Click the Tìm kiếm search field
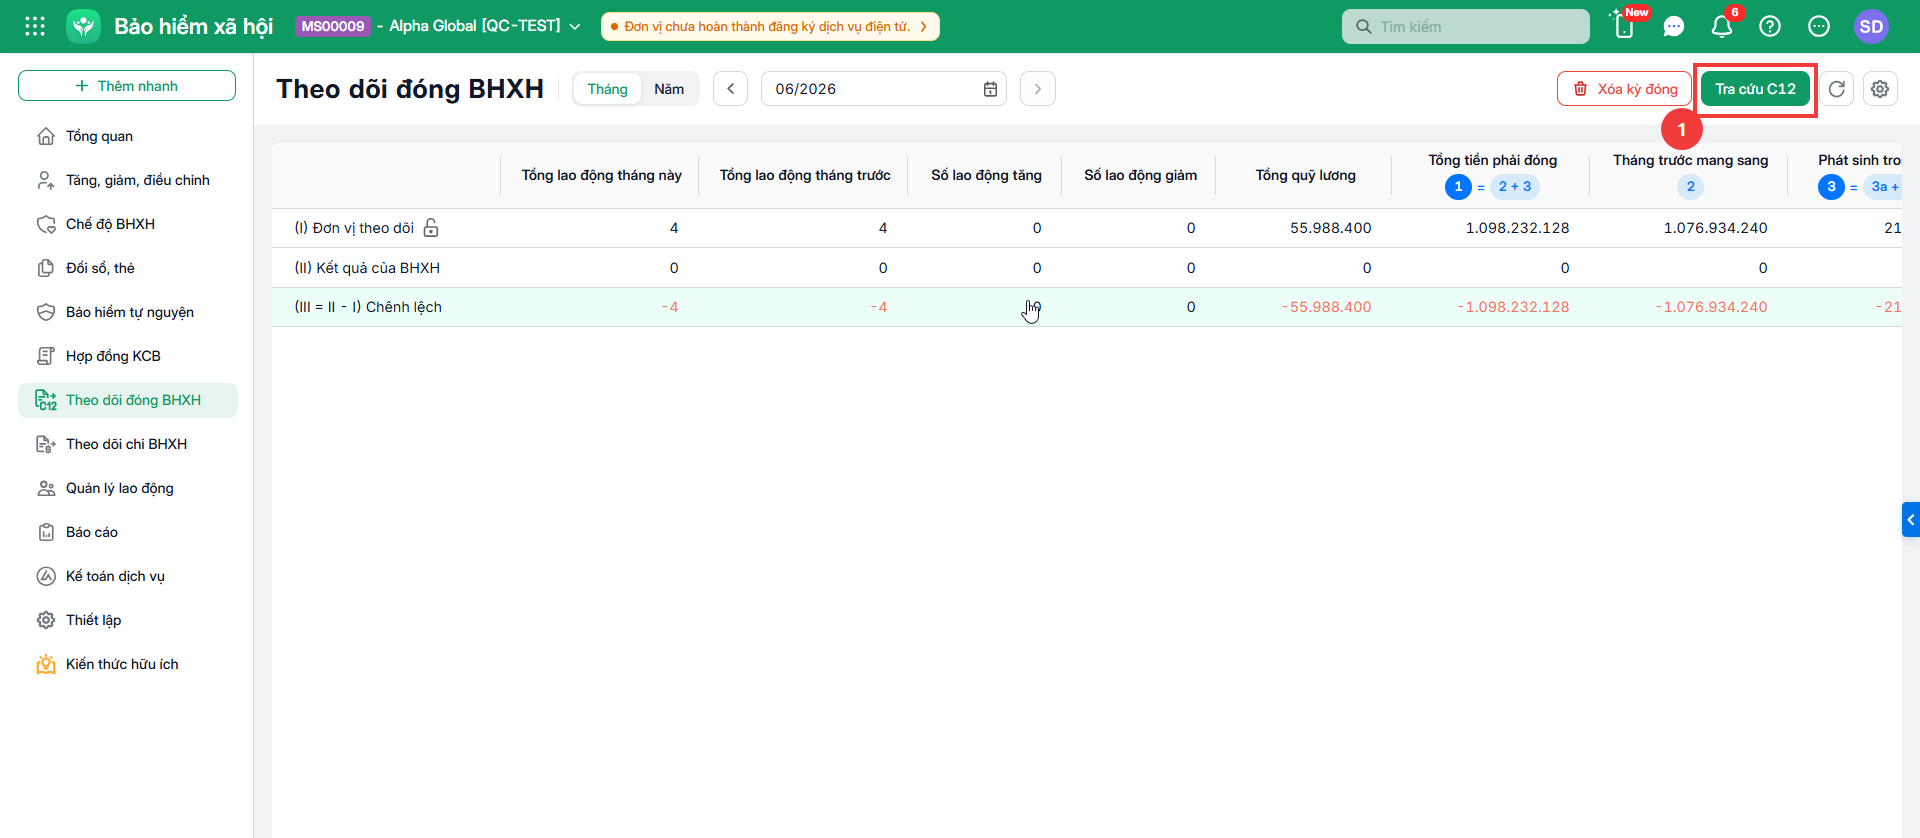This screenshot has height=838, width=1920. tap(1465, 27)
